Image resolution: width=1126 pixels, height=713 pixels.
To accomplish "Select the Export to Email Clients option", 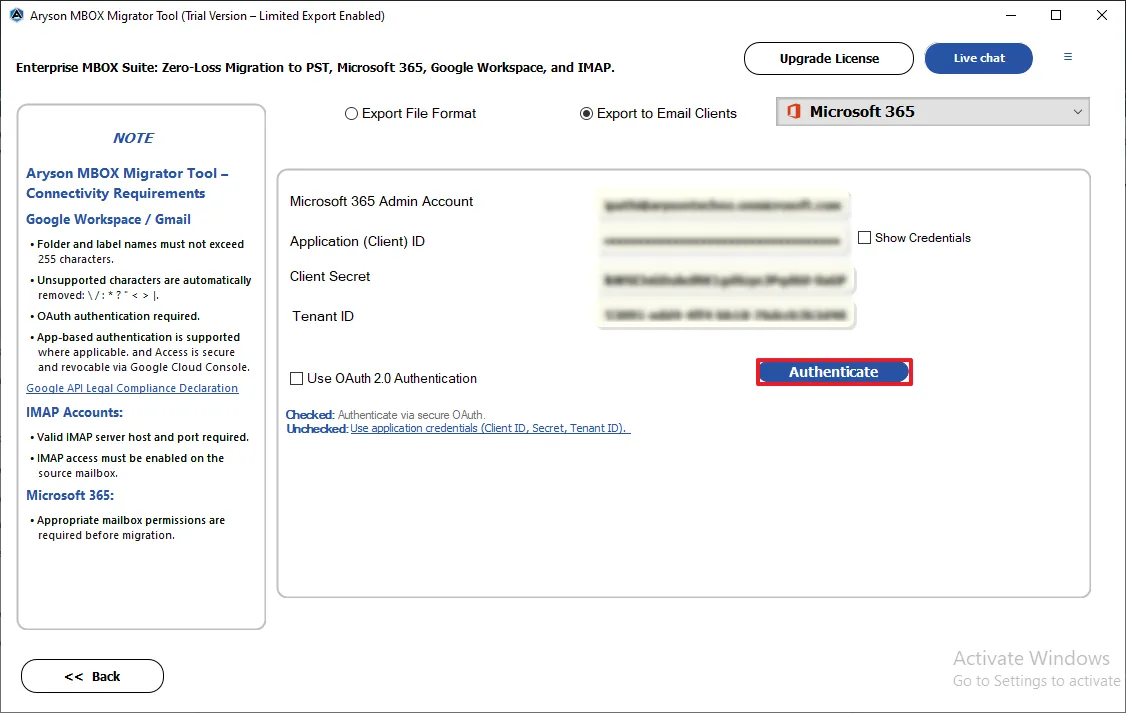I will (586, 113).
